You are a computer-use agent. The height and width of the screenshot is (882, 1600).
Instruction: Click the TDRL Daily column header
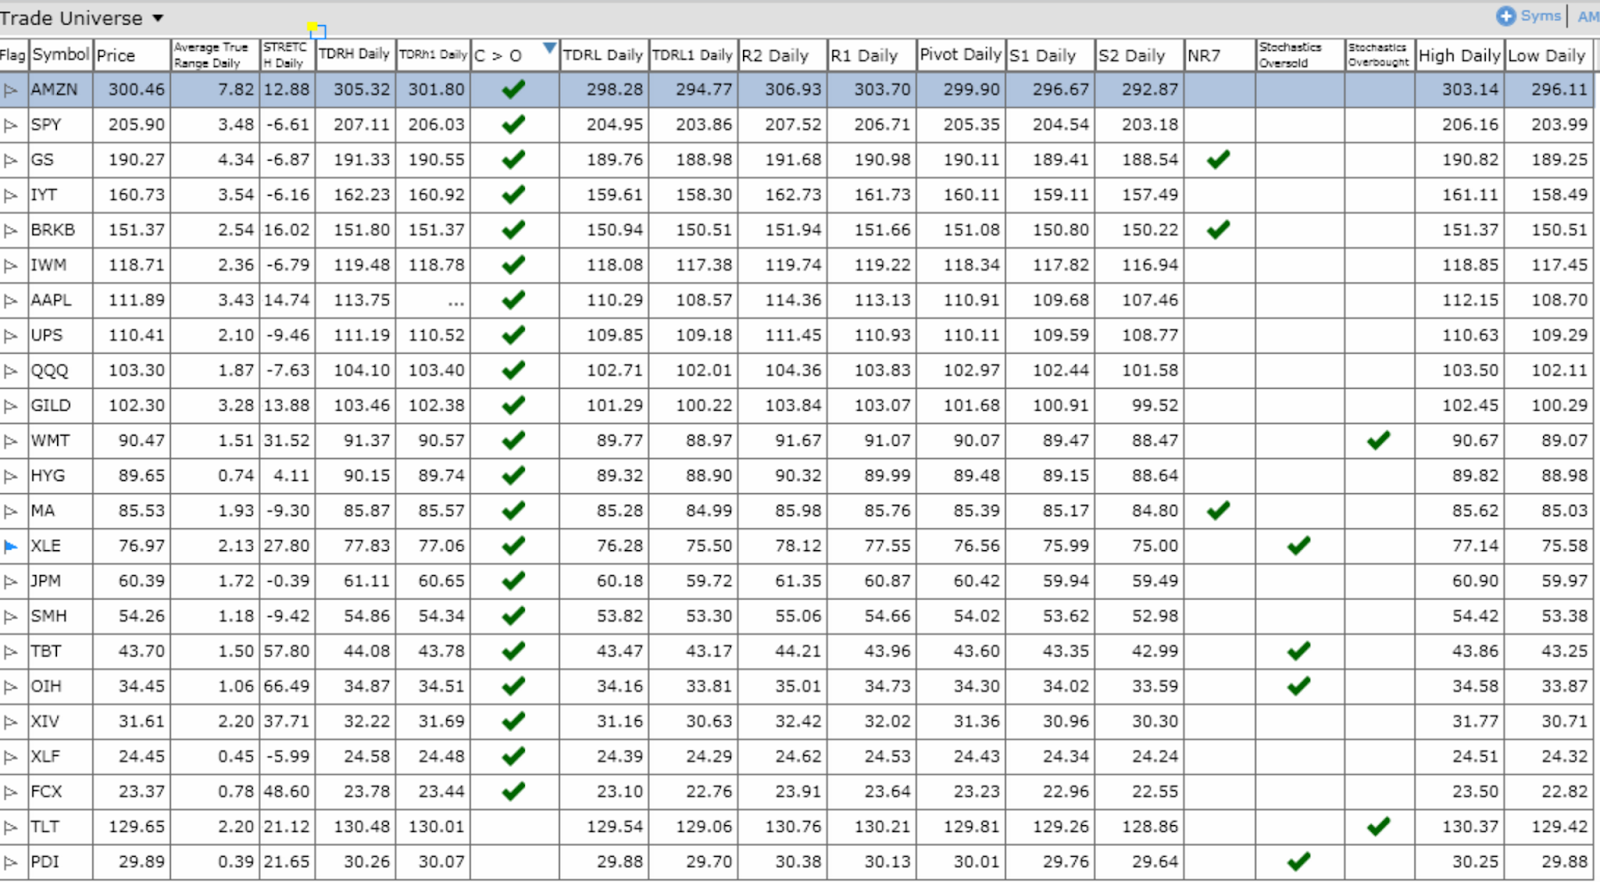(x=603, y=55)
